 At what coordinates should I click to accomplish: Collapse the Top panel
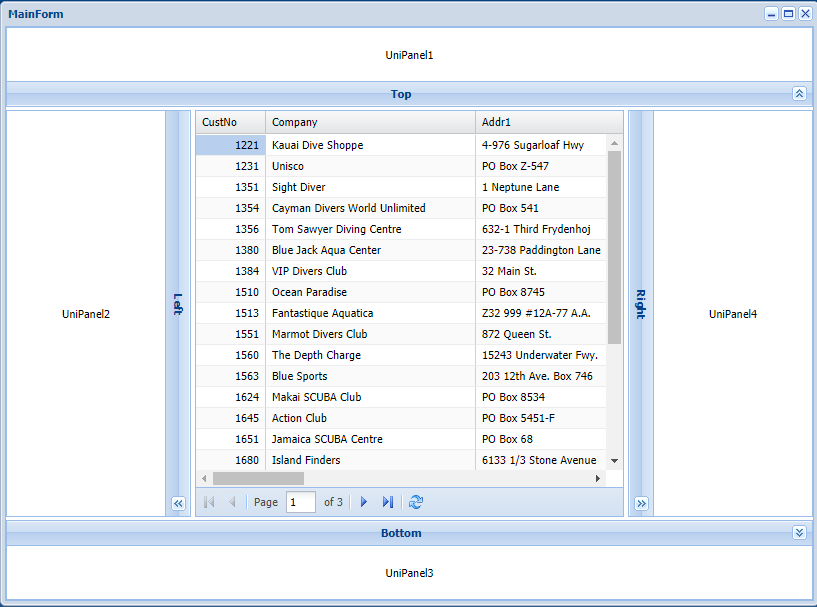click(x=799, y=94)
